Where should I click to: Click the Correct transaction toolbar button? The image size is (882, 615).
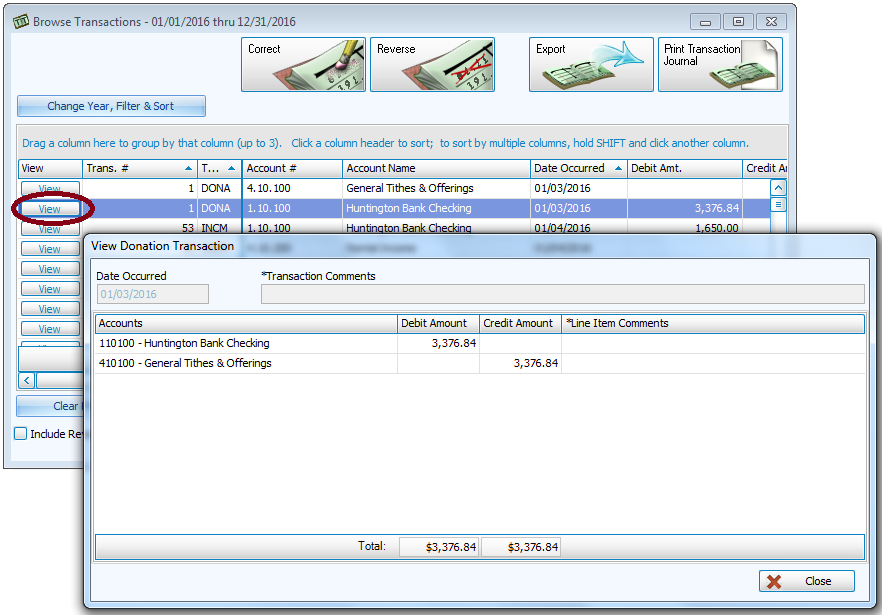tap(303, 65)
